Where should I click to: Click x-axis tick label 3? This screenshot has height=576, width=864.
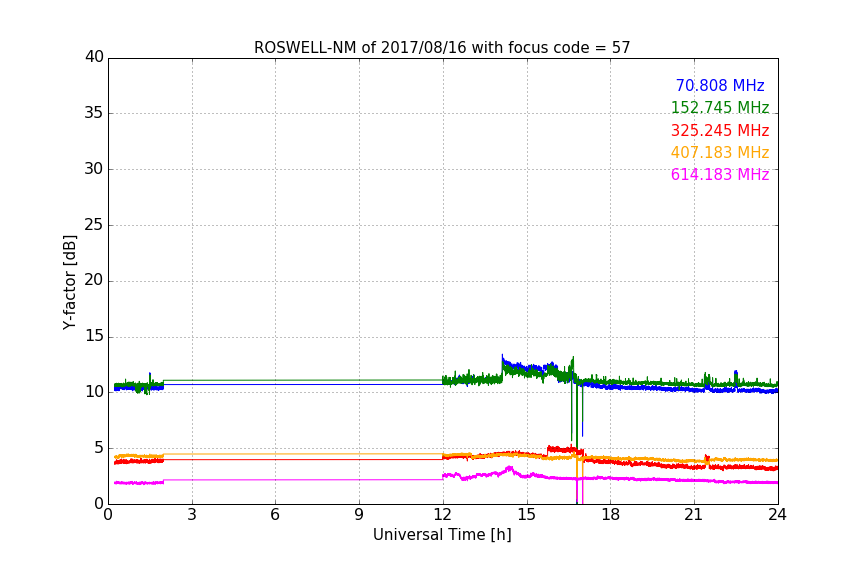coord(192,515)
